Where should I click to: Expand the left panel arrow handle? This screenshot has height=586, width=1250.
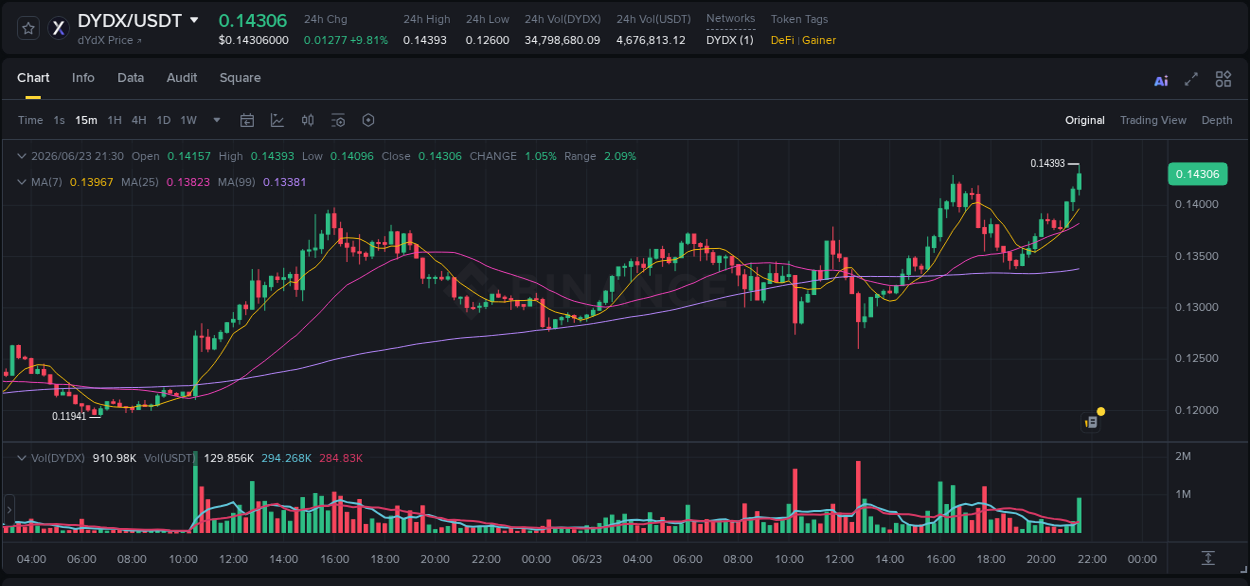point(7,511)
